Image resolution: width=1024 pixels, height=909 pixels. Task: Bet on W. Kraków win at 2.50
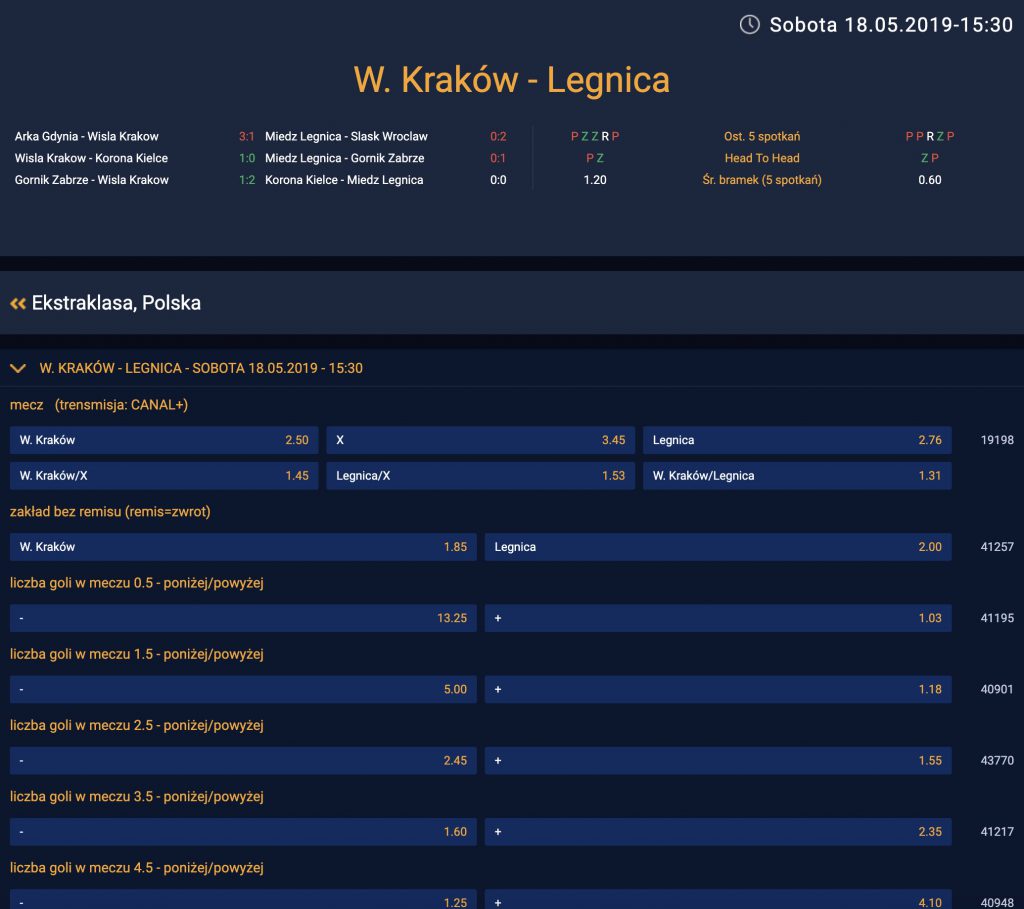pos(164,440)
